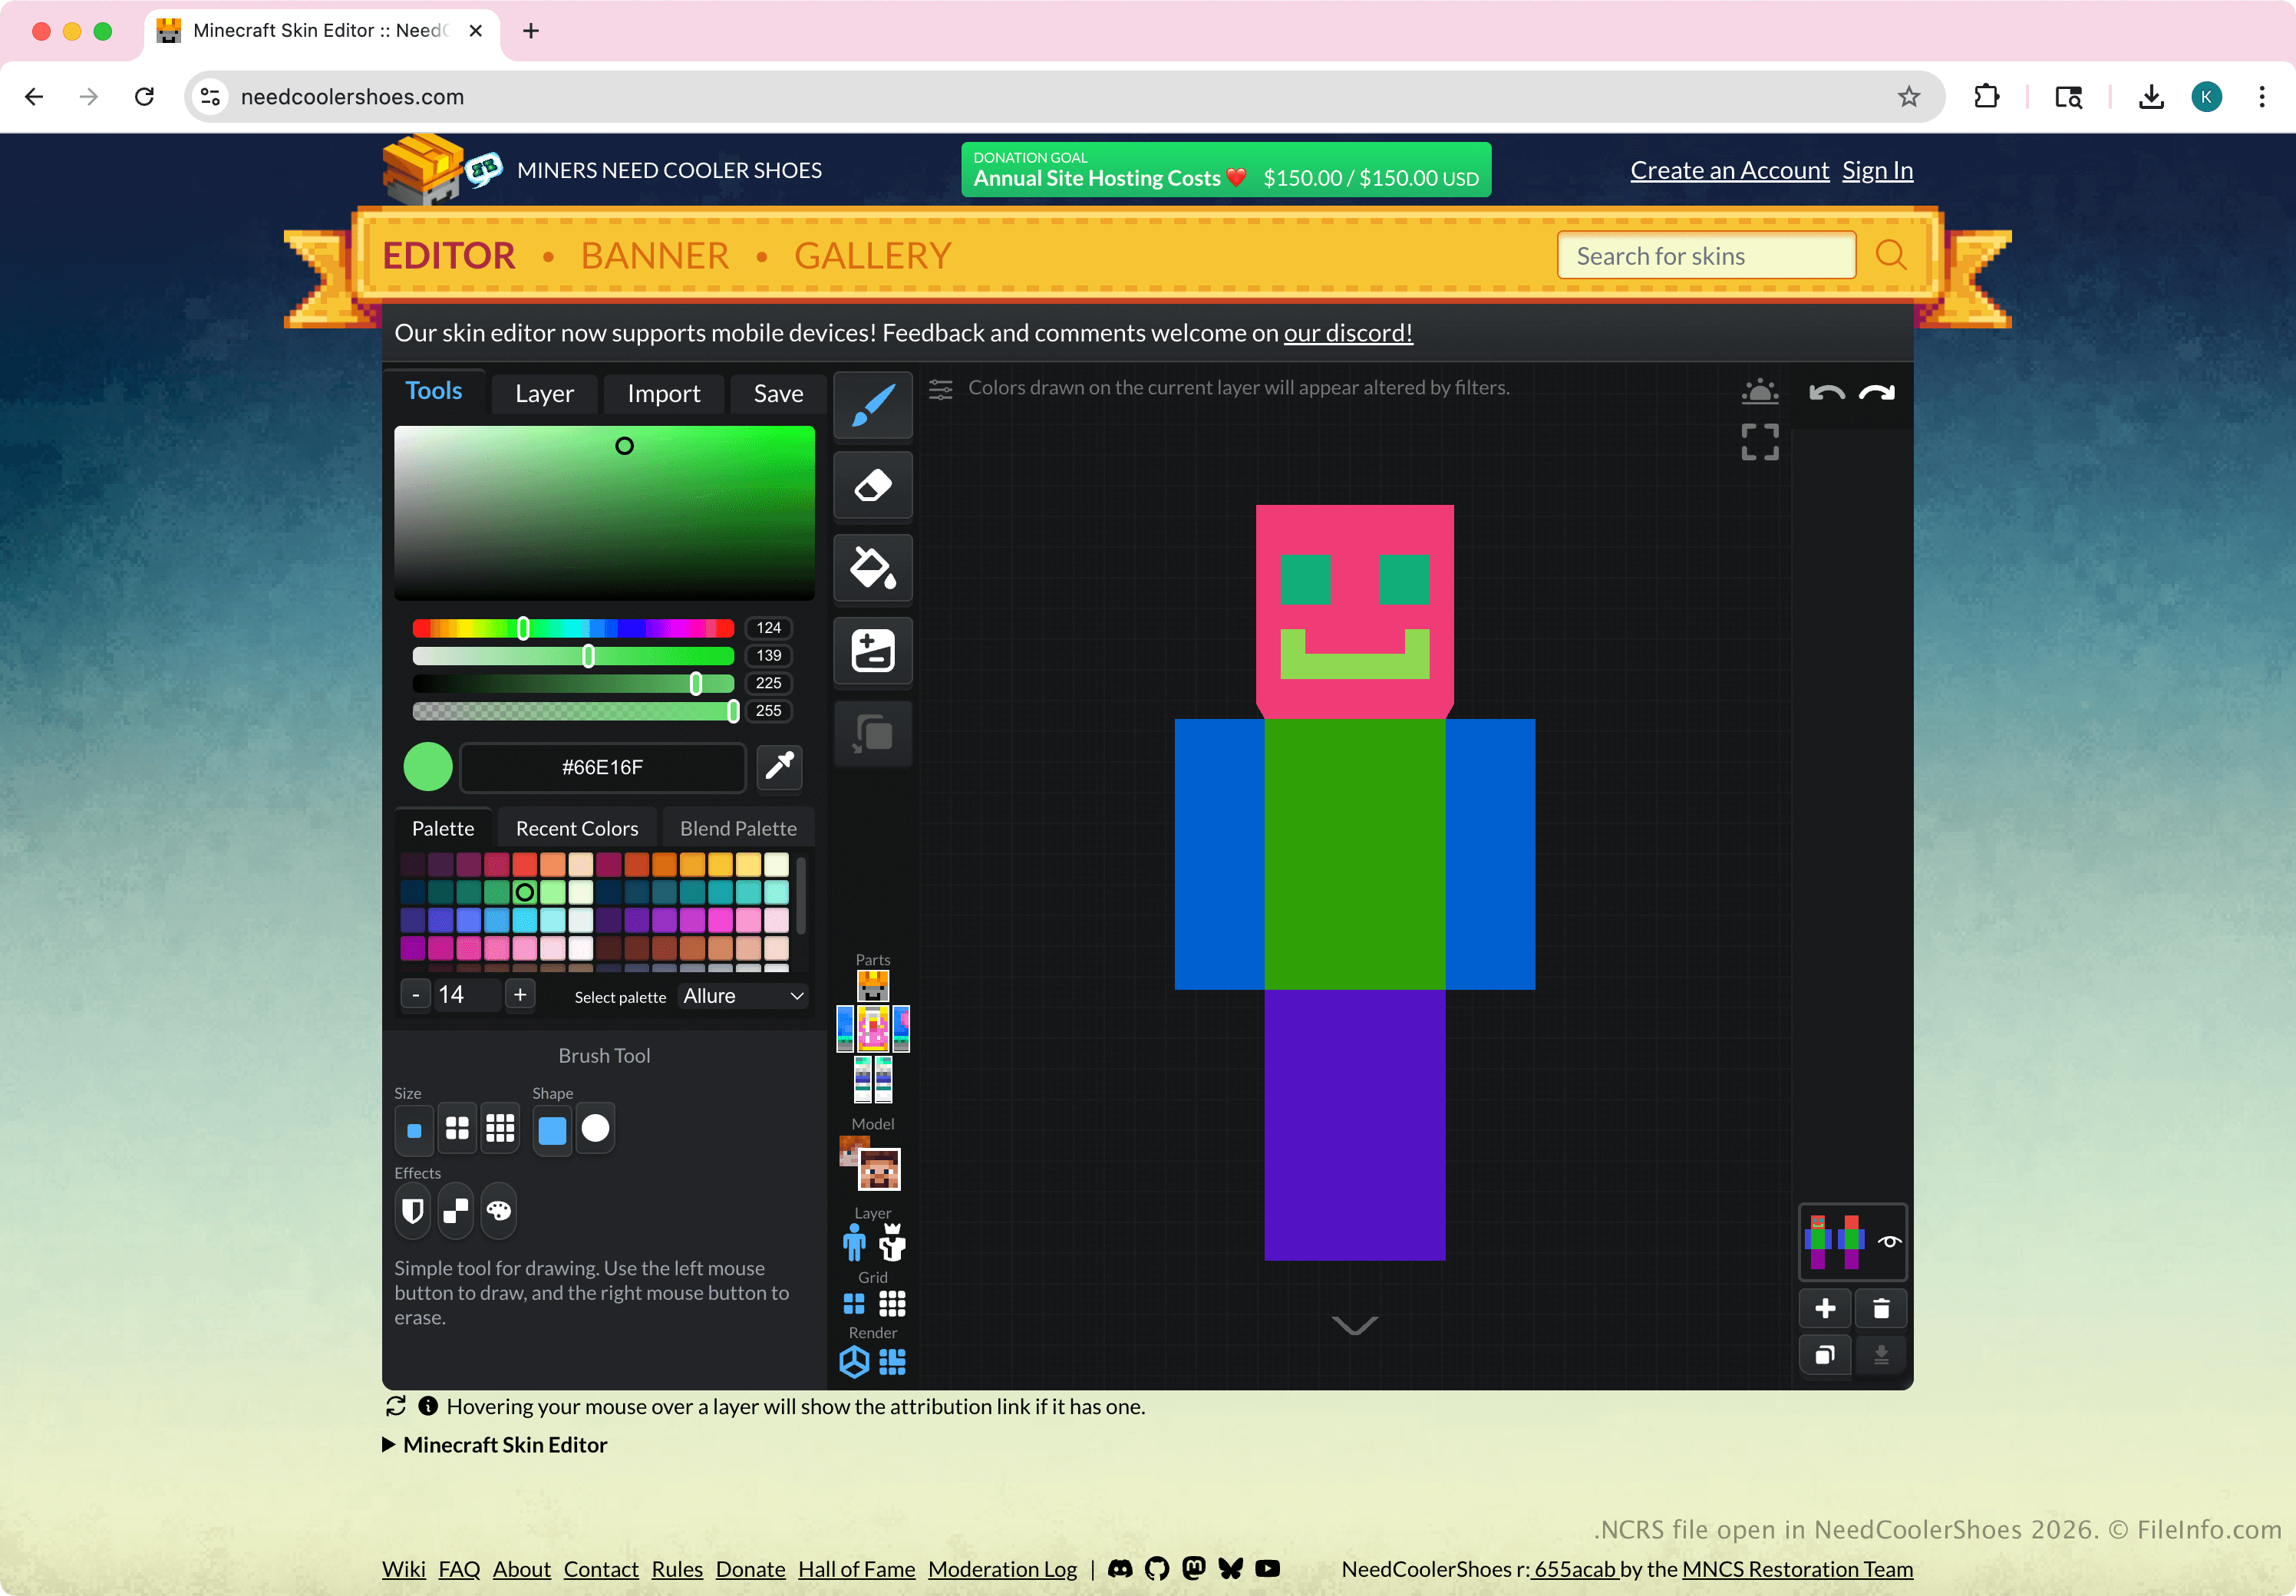Open the GALLERY page
Screen dimensions: 2296x1596
(872, 256)
